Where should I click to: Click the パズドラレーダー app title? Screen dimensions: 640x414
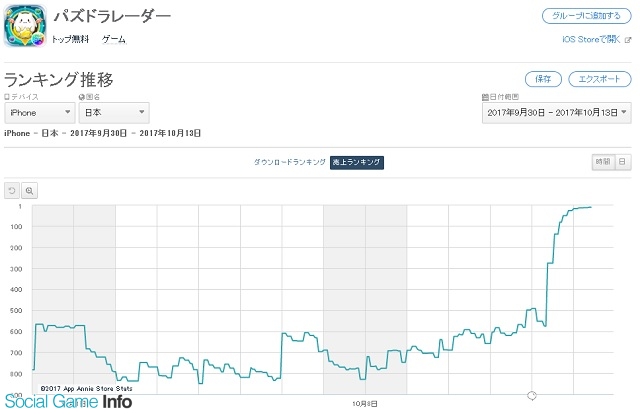(x=112, y=16)
